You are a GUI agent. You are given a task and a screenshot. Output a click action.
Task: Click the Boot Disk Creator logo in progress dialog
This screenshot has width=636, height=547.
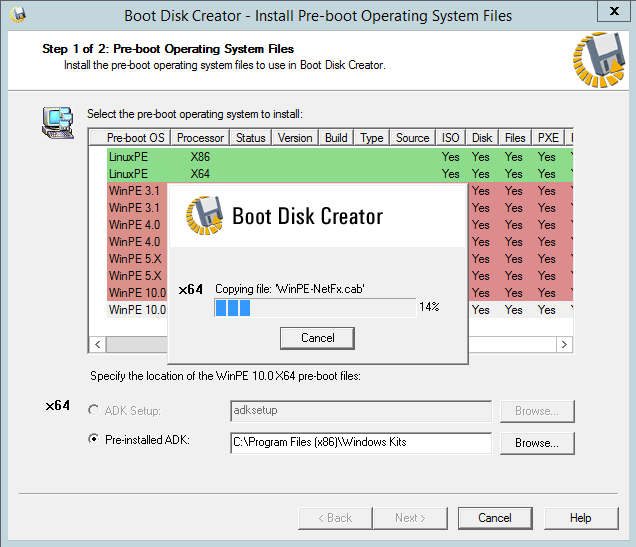pos(204,215)
